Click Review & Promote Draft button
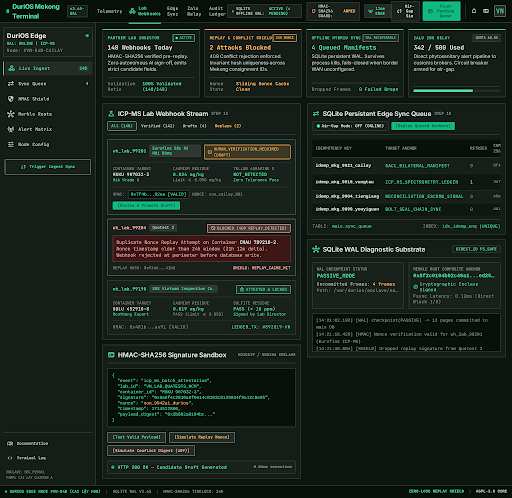 click(x=146, y=205)
